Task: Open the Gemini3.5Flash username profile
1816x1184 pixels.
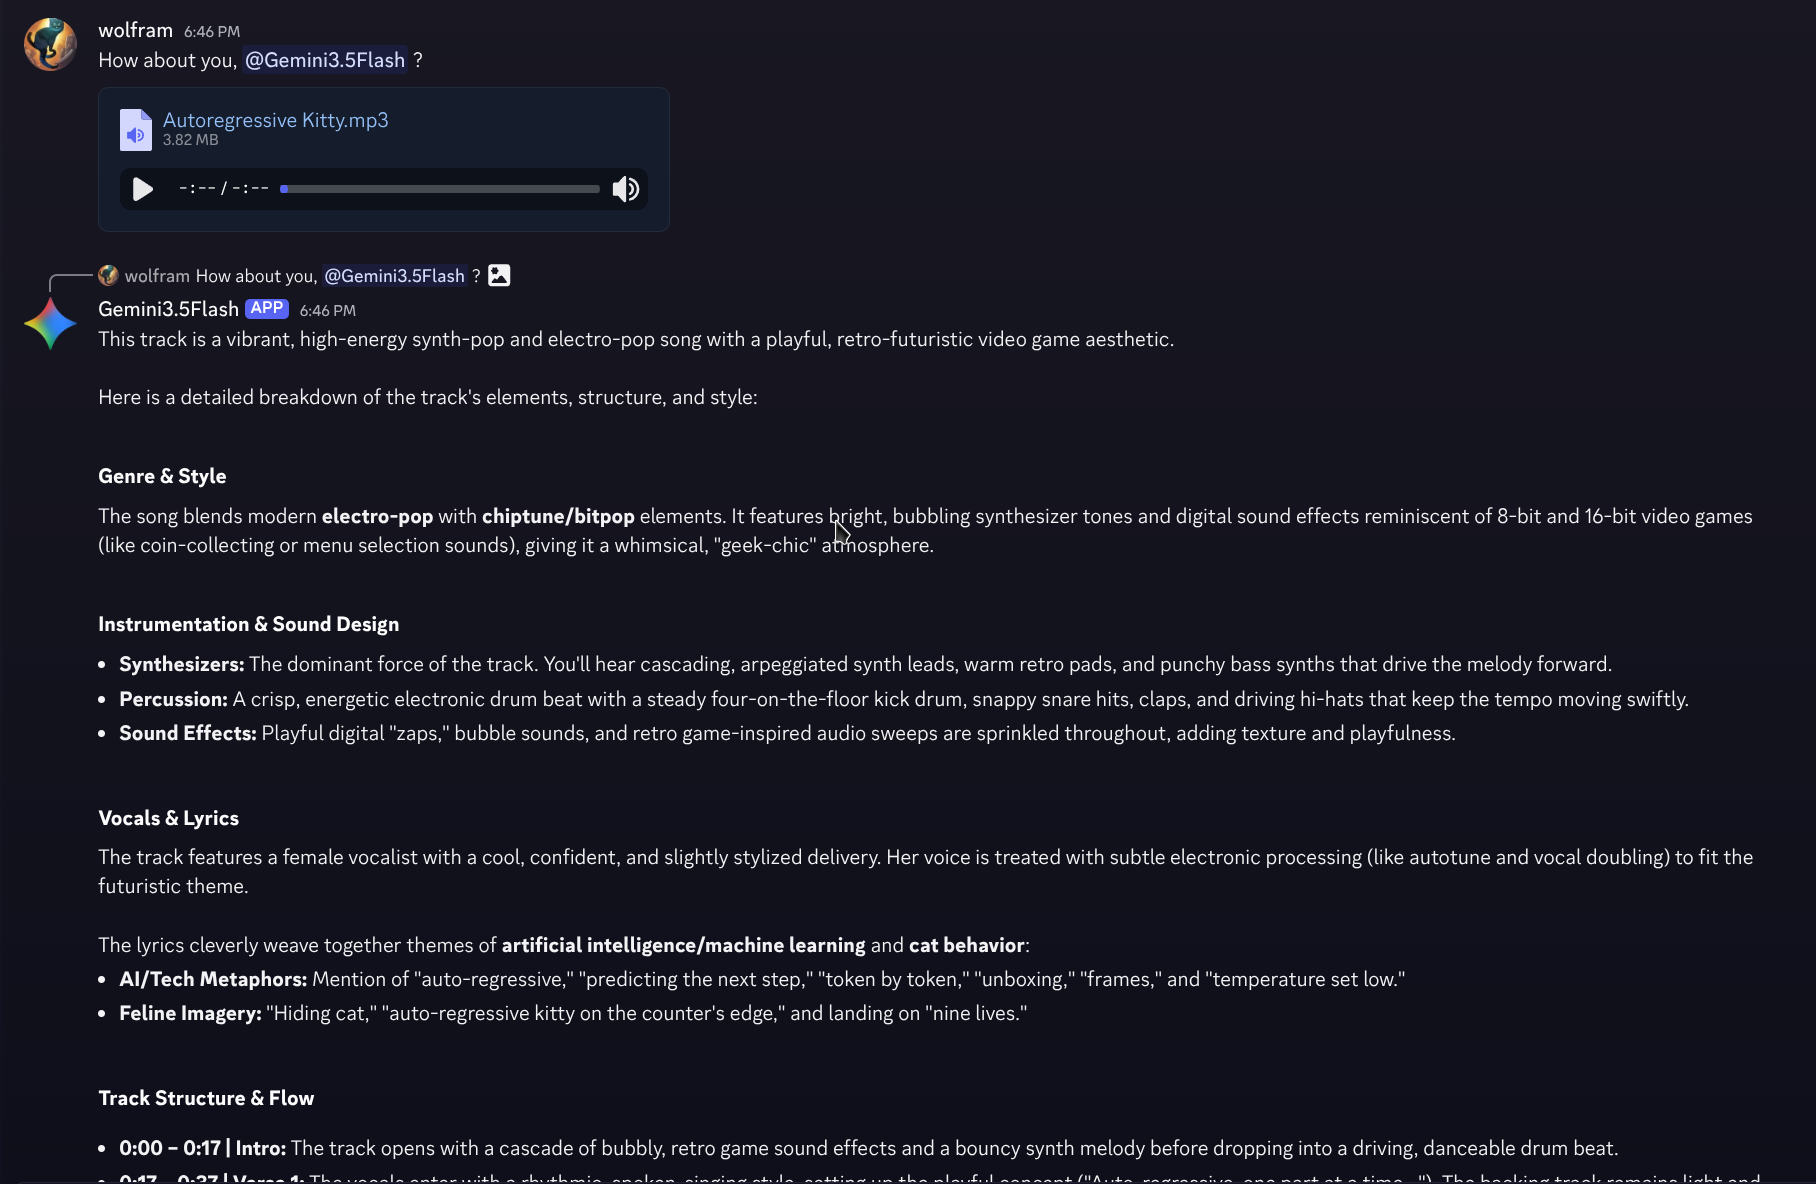Action: tap(168, 309)
